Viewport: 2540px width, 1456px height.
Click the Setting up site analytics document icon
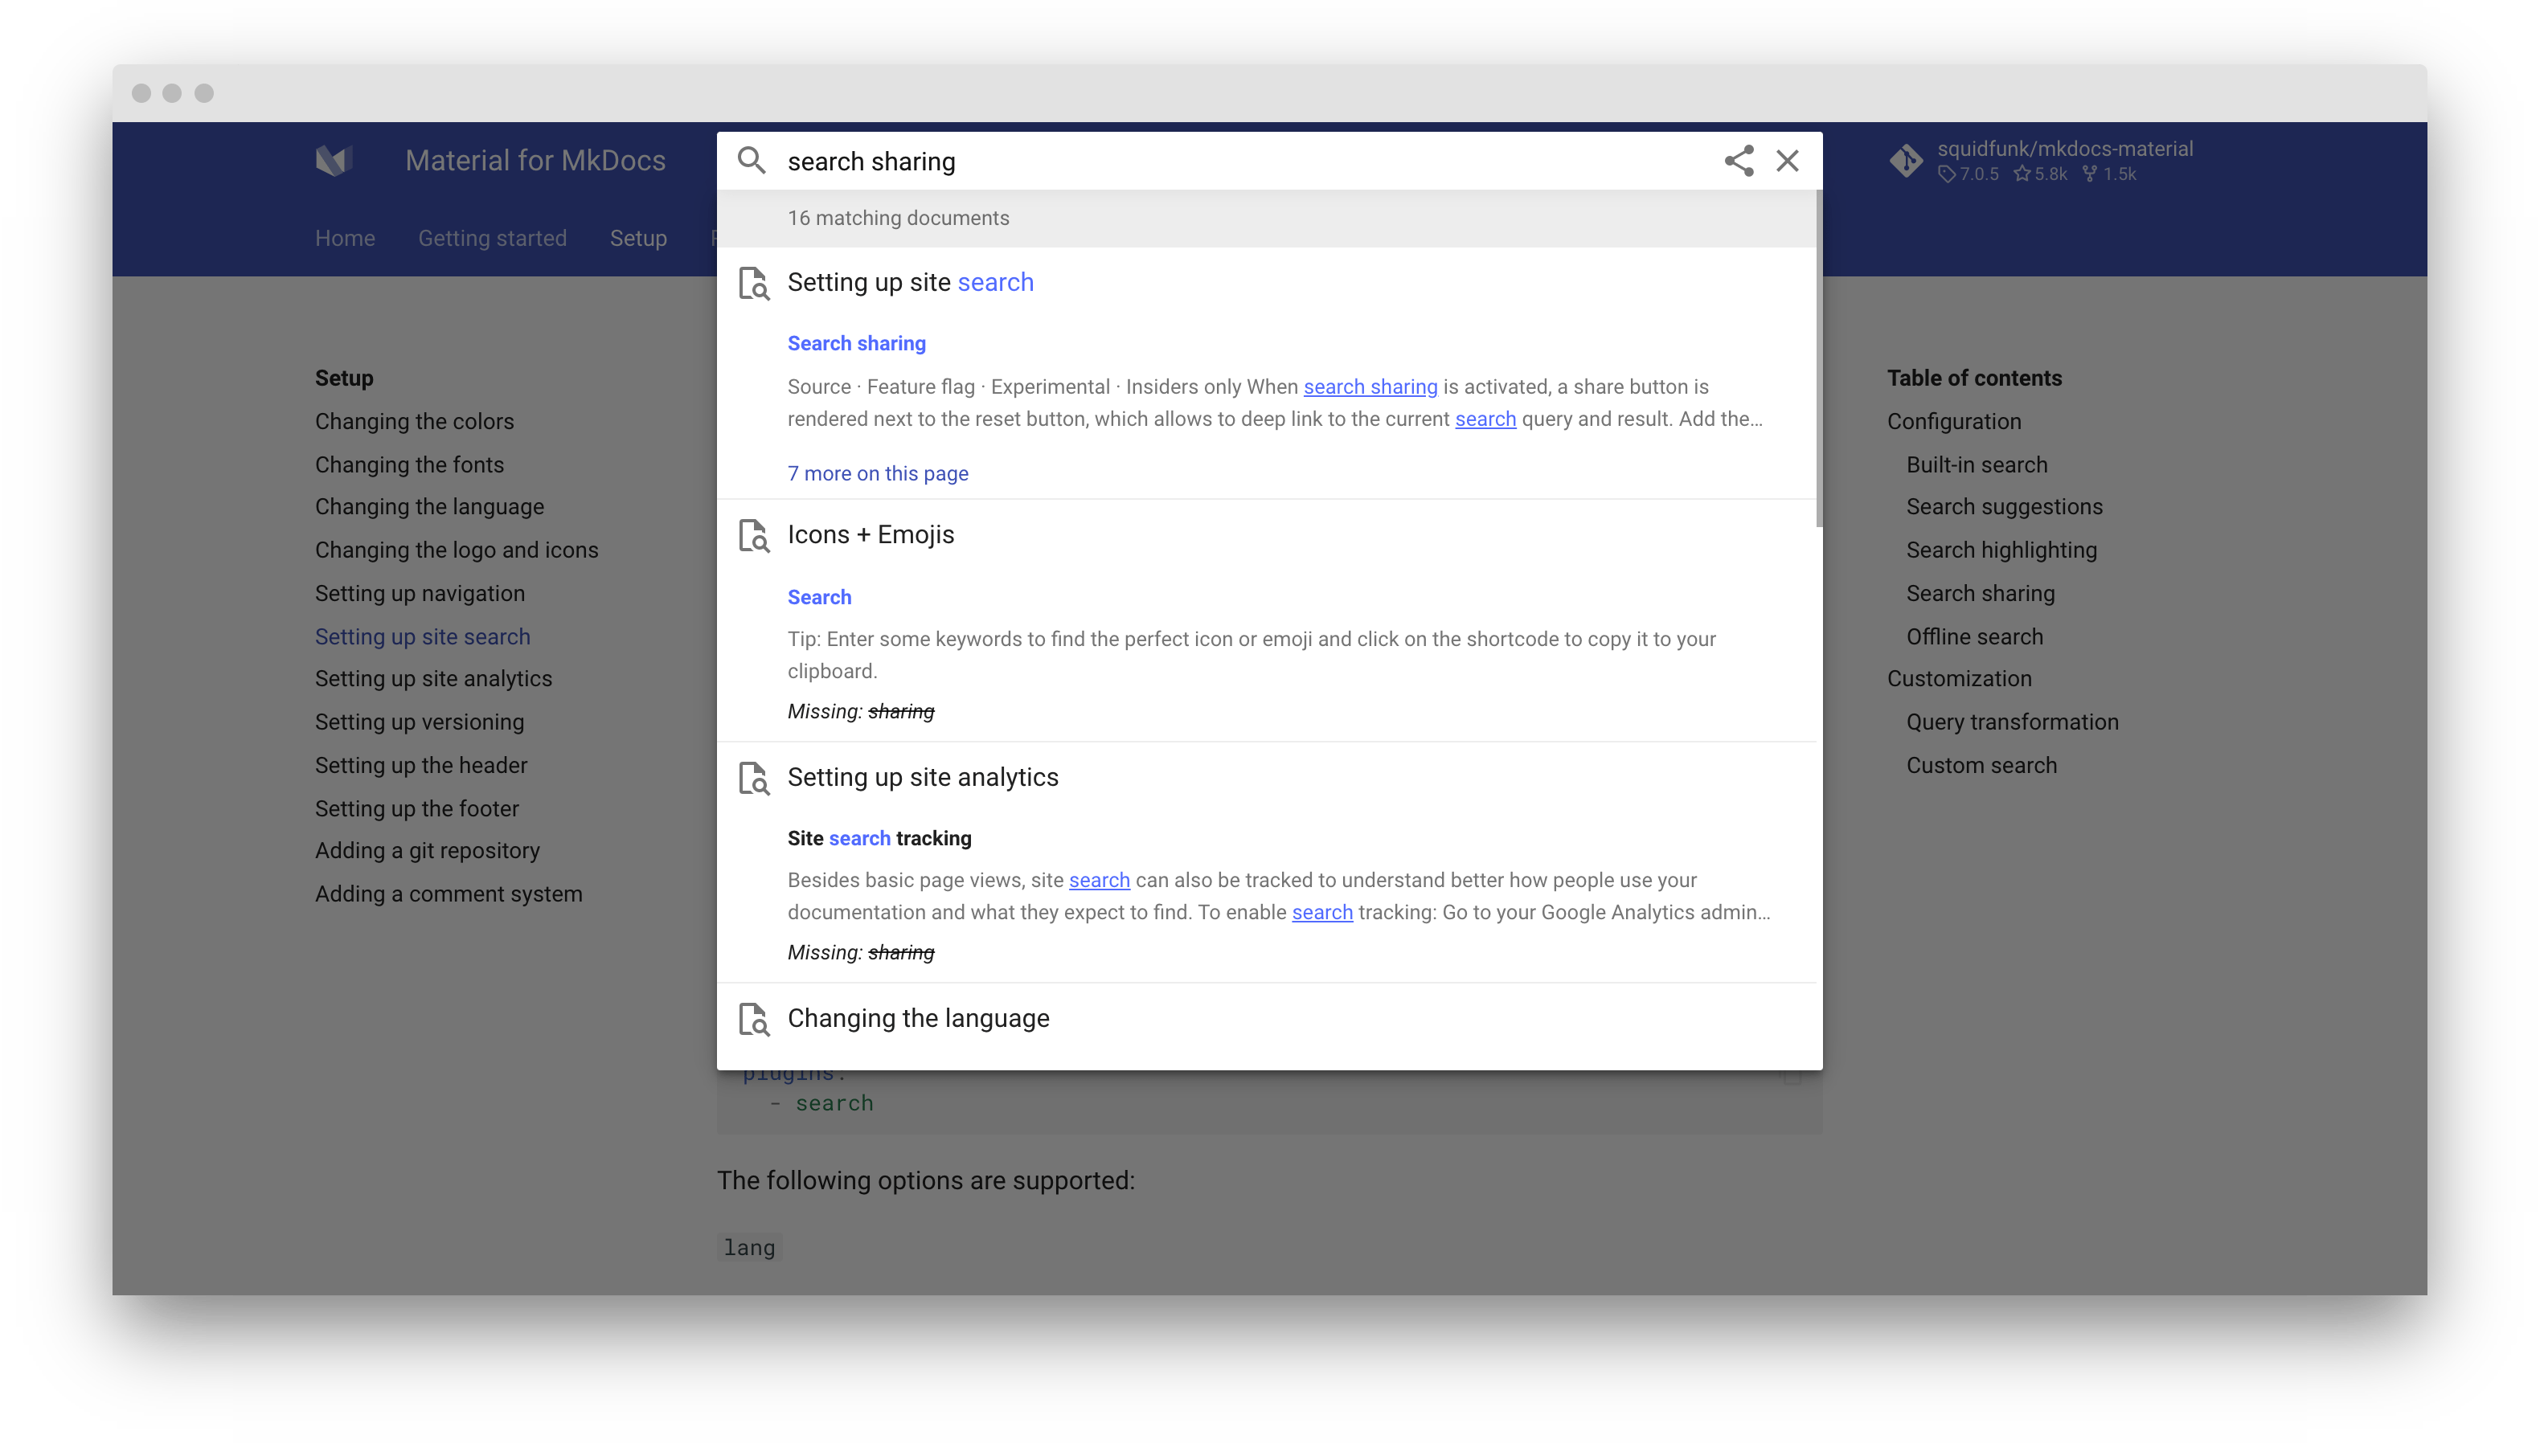754,778
